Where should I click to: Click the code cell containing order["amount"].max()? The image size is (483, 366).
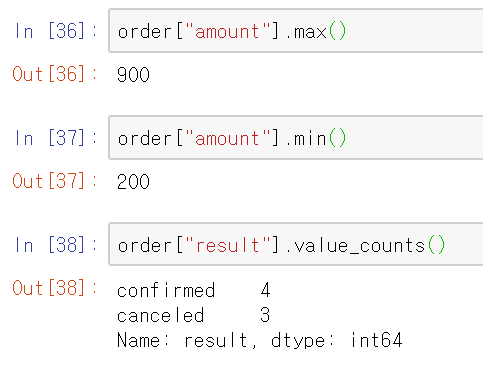coord(296,31)
